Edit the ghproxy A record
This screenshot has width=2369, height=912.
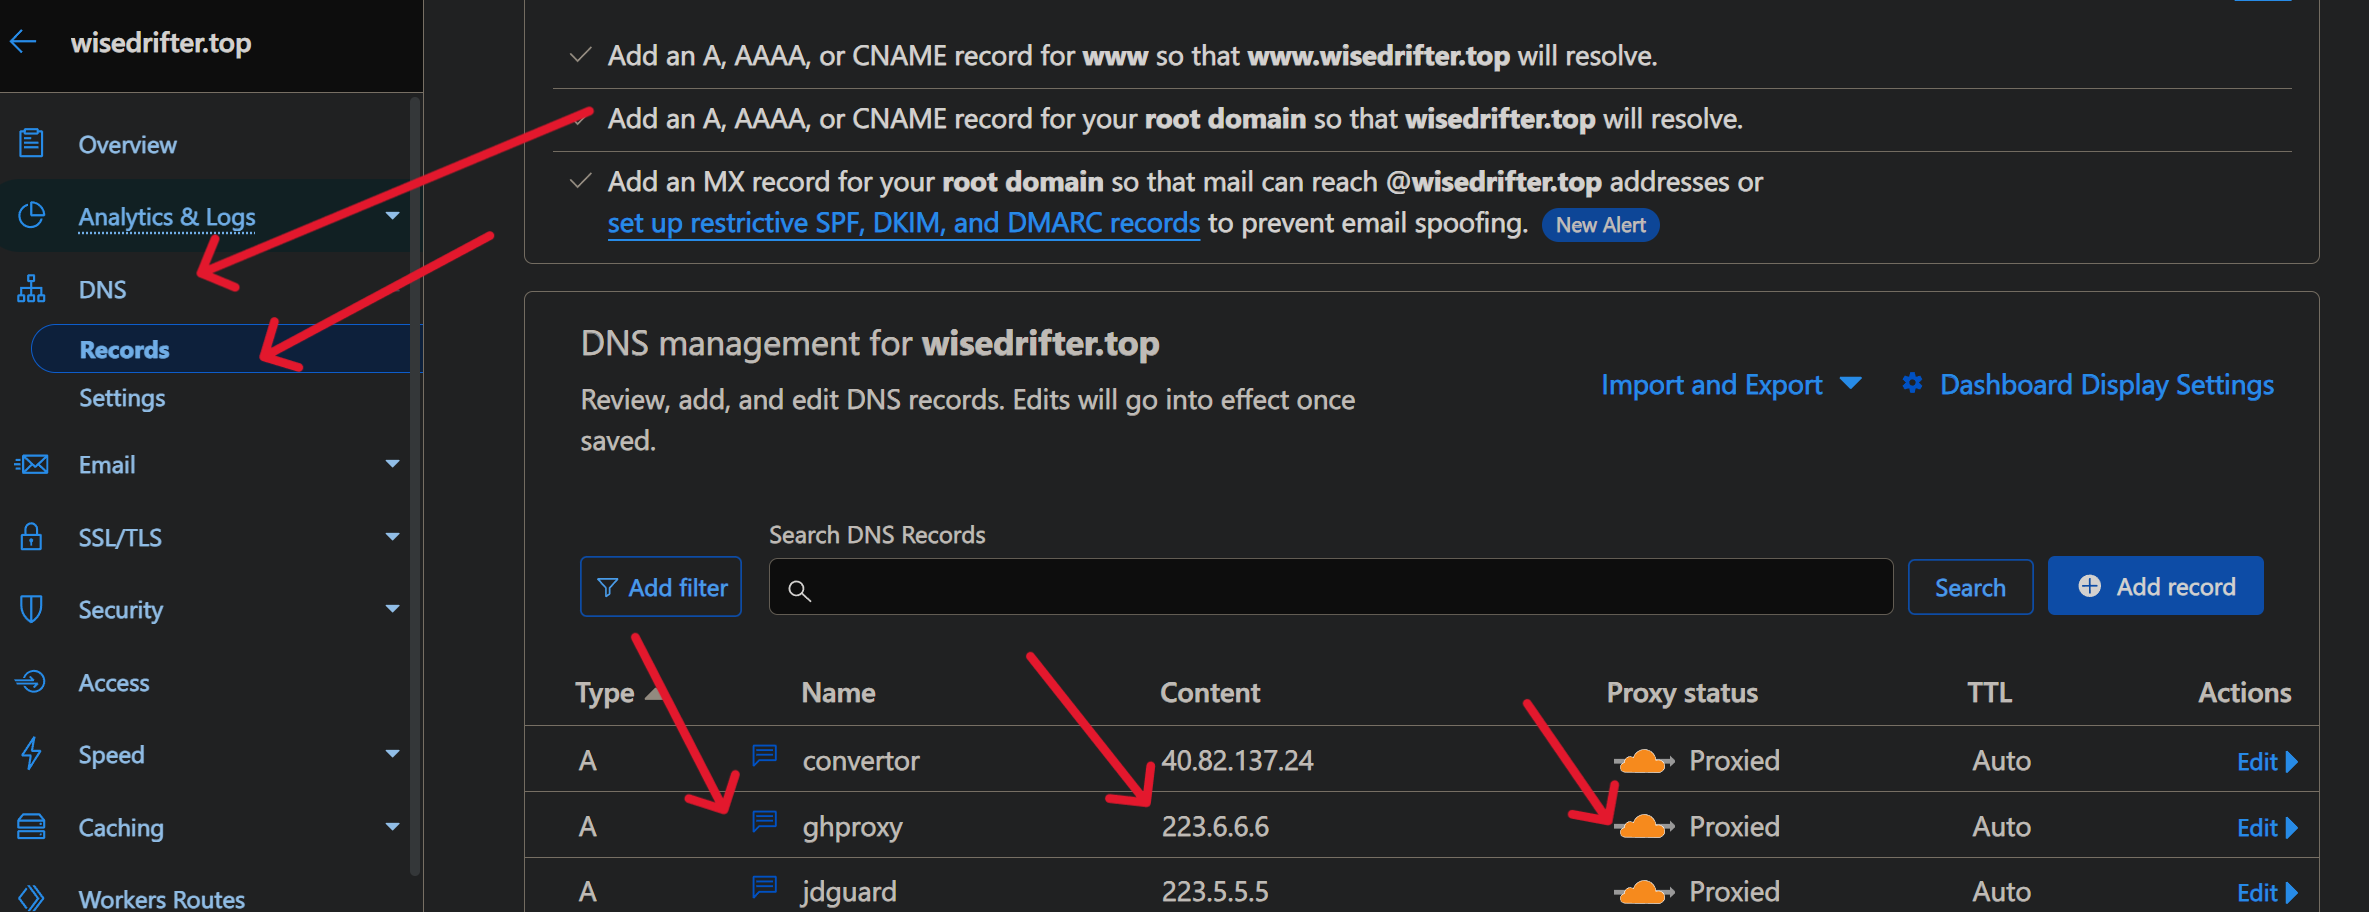[x=2267, y=828]
